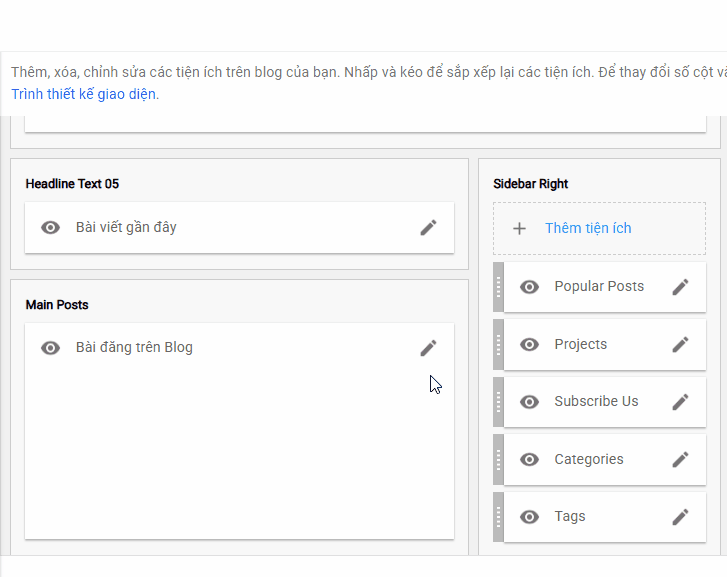Image resolution: width=727 pixels, height=577 pixels.
Task: Edit the Tags widget
Action: coord(680,517)
